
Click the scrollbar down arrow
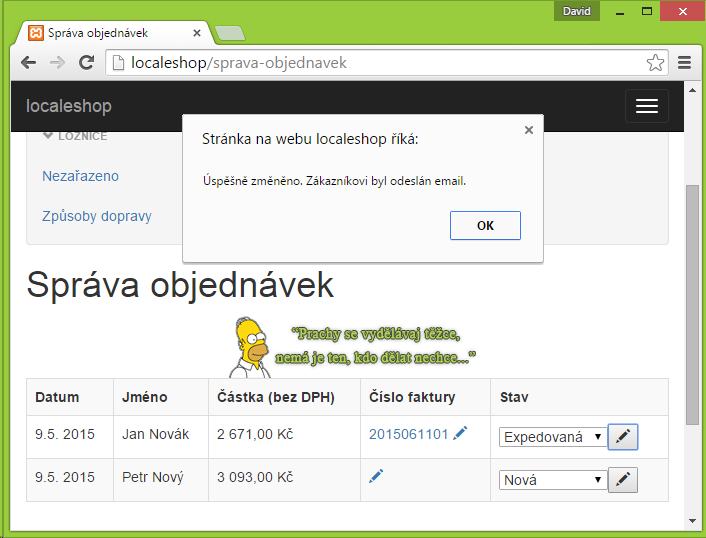[692, 521]
